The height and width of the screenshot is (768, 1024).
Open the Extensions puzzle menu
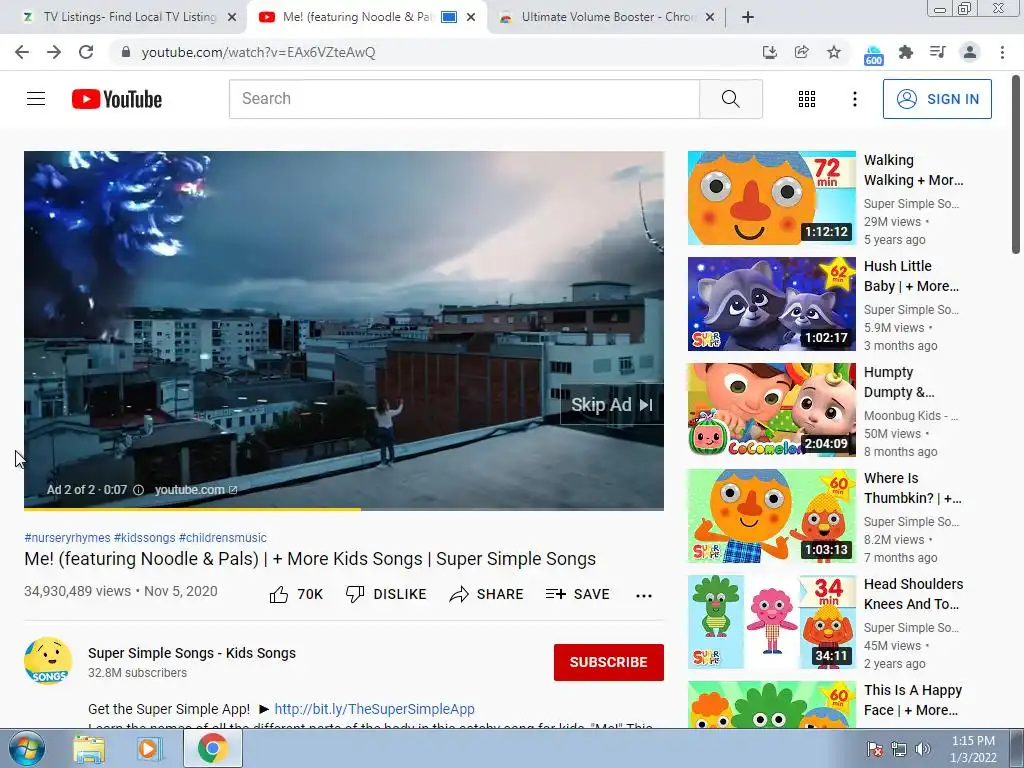906,52
